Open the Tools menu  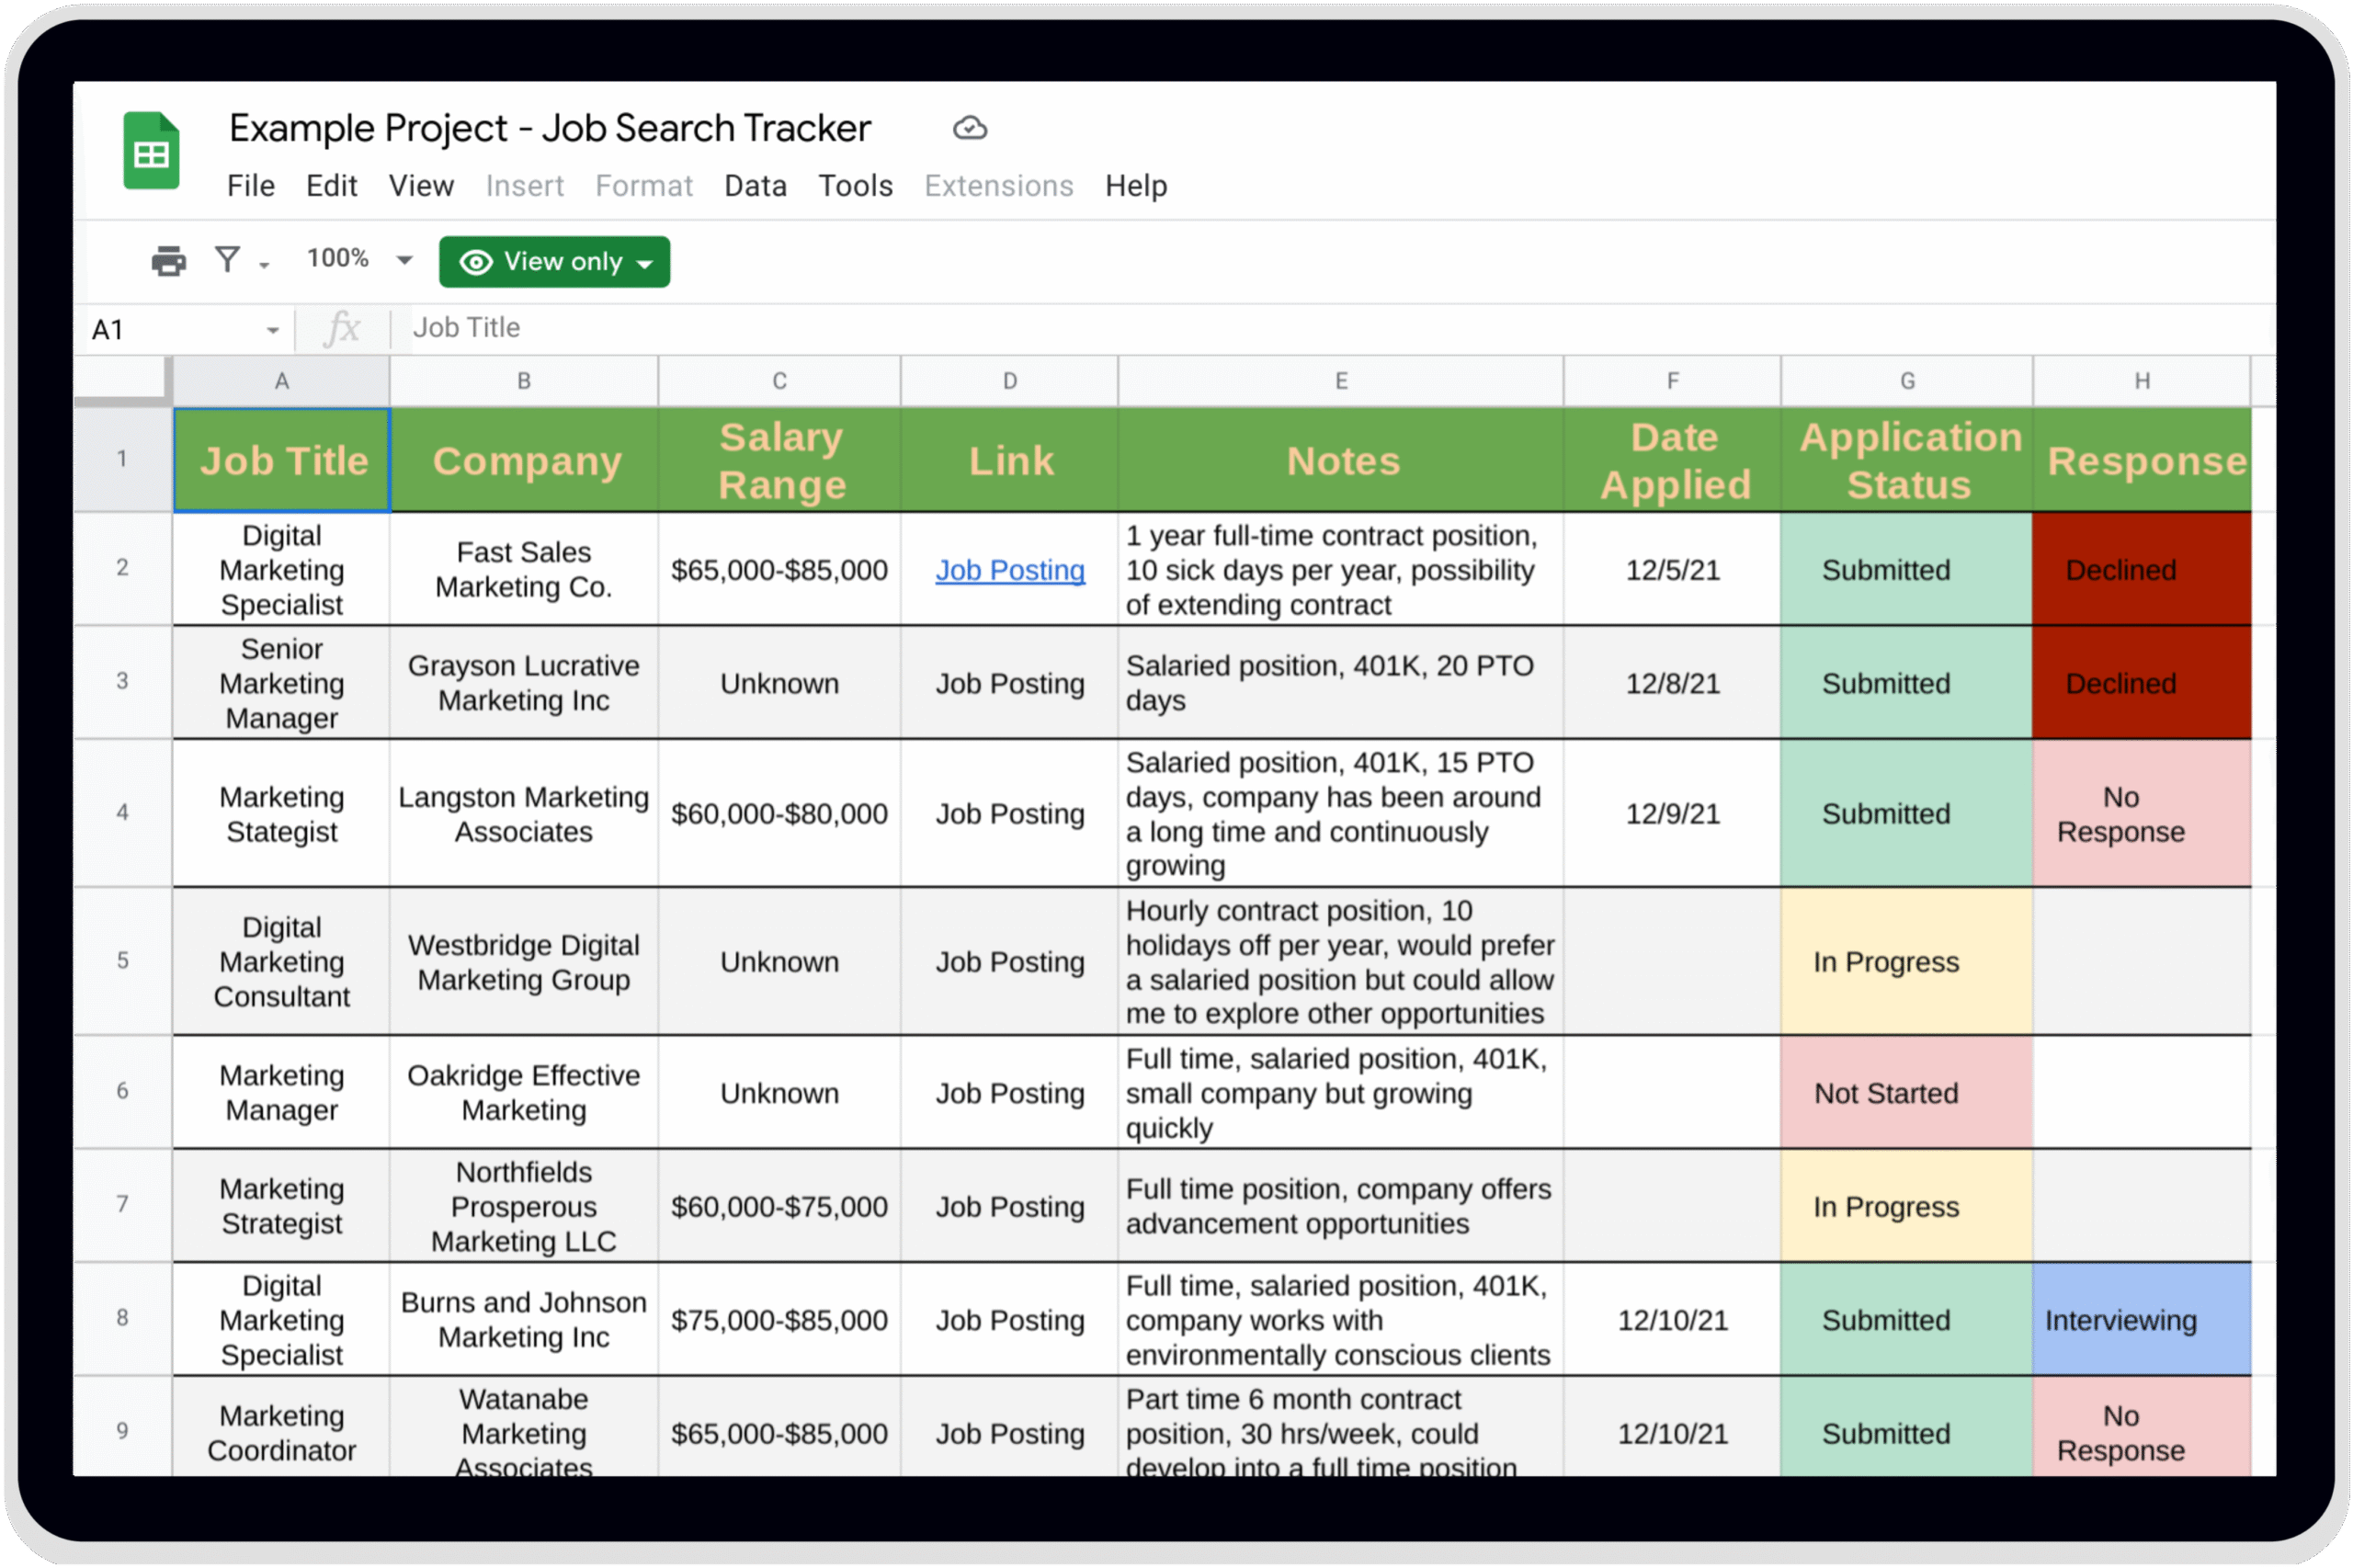tap(855, 186)
